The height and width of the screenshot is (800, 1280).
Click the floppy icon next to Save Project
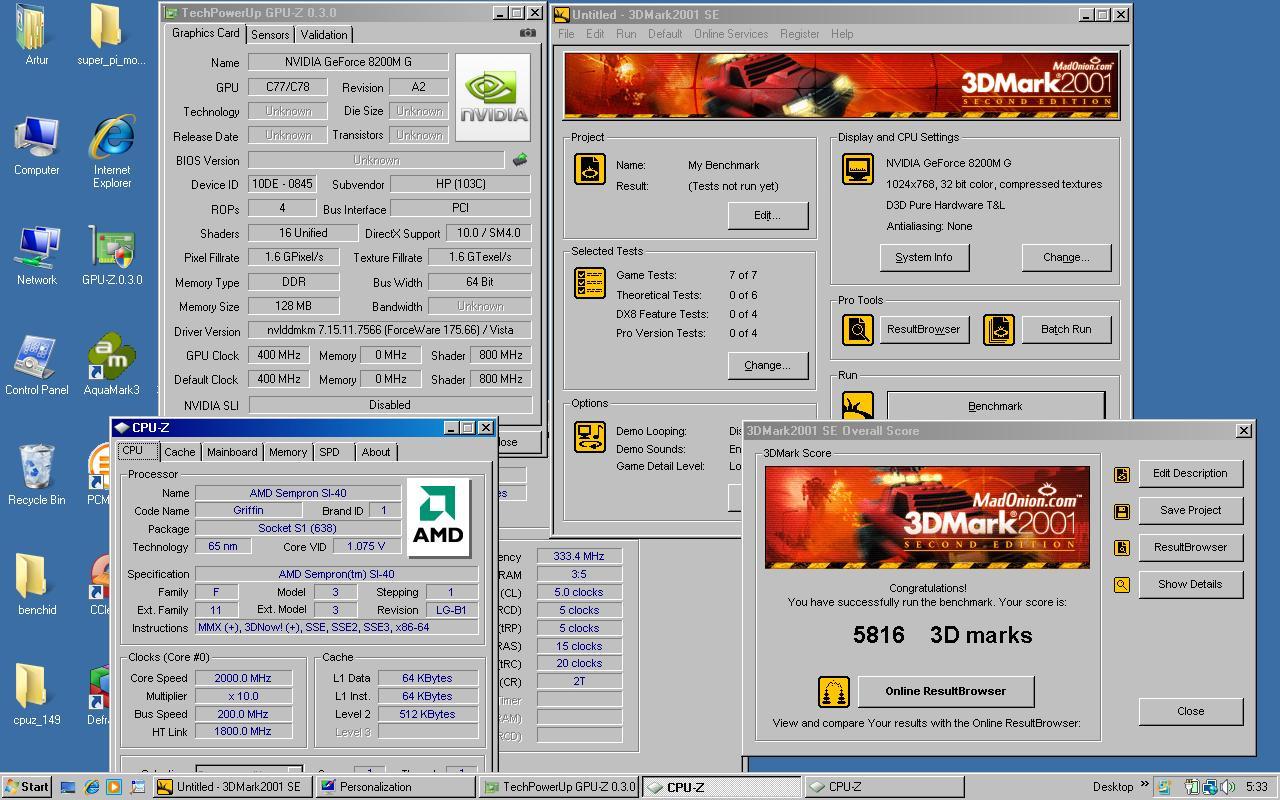[x=1122, y=511]
